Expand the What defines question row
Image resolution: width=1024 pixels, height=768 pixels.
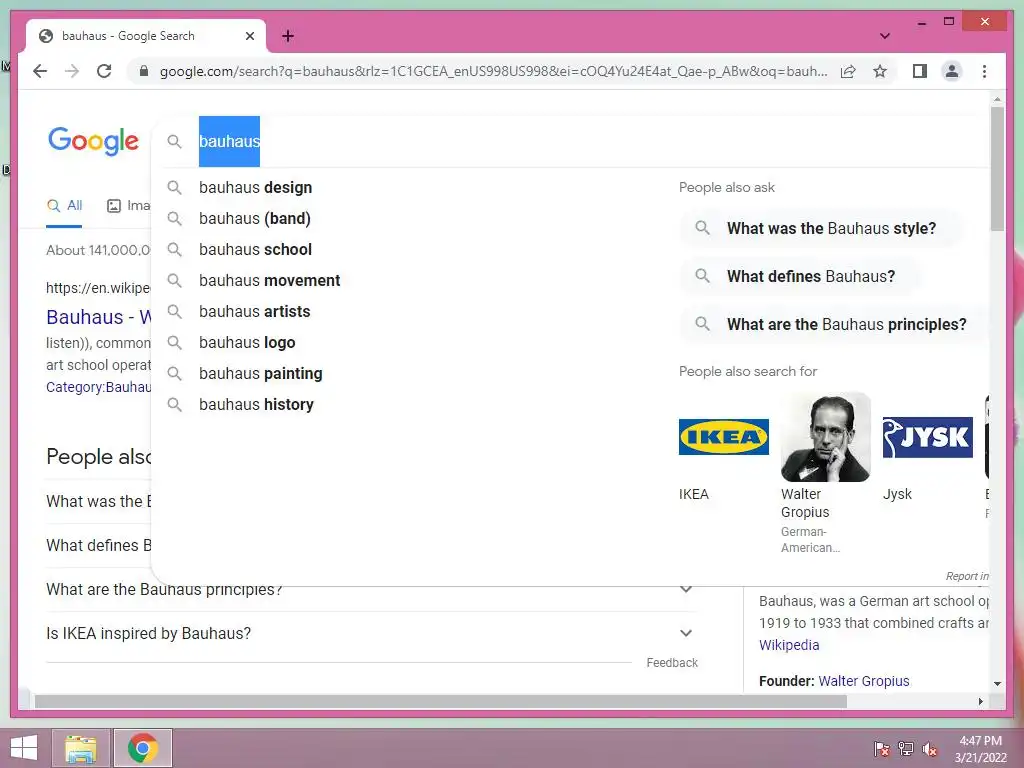(98, 545)
